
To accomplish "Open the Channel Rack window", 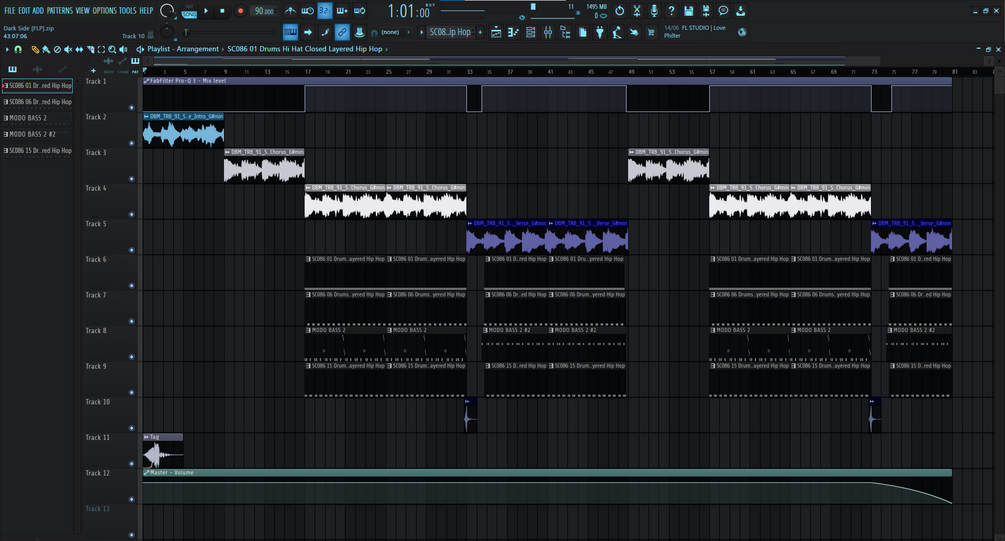I will coord(531,32).
